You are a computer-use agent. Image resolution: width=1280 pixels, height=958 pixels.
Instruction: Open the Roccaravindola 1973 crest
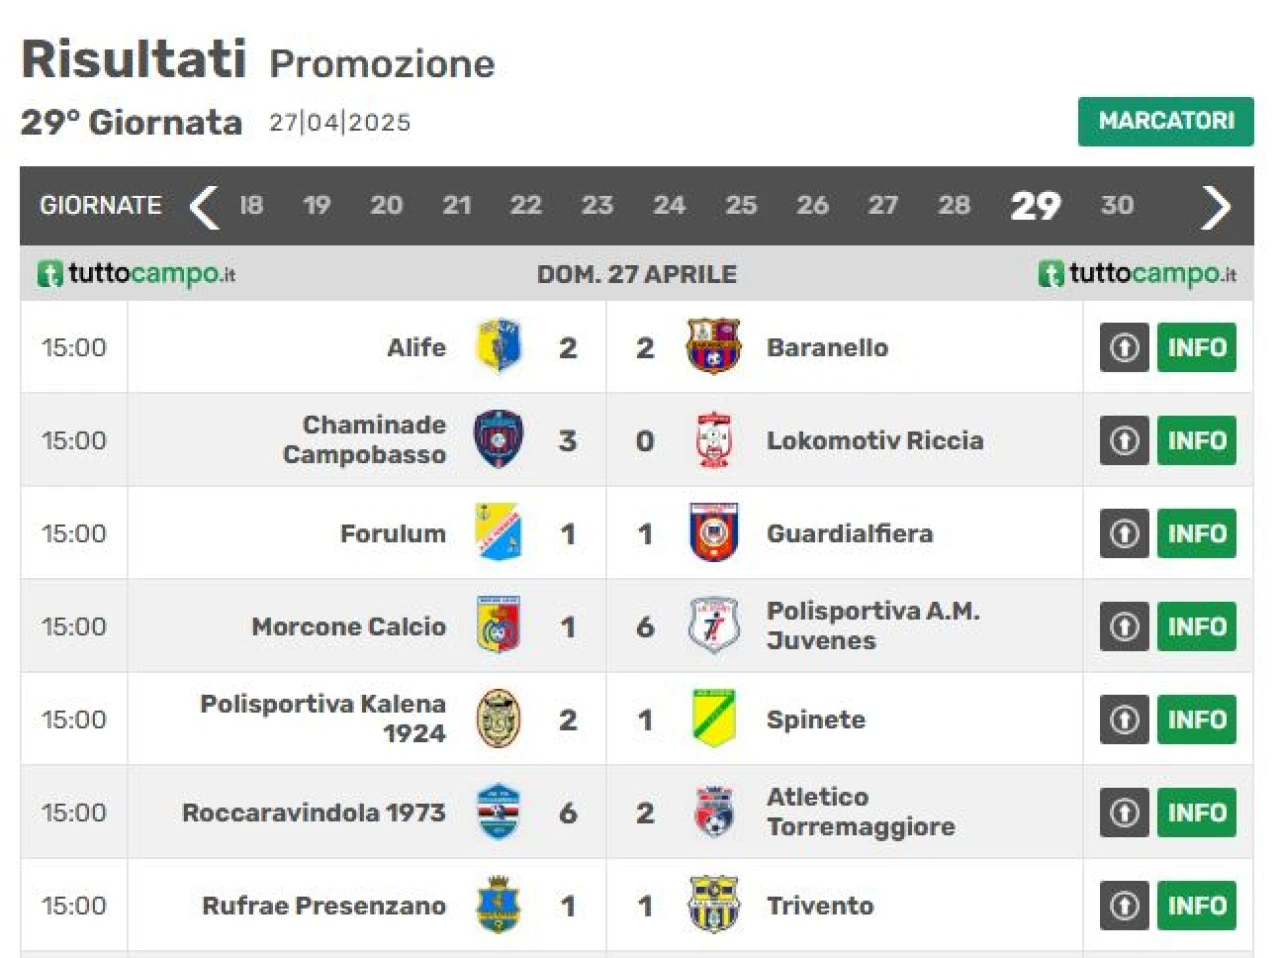click(x=498, y=811)
